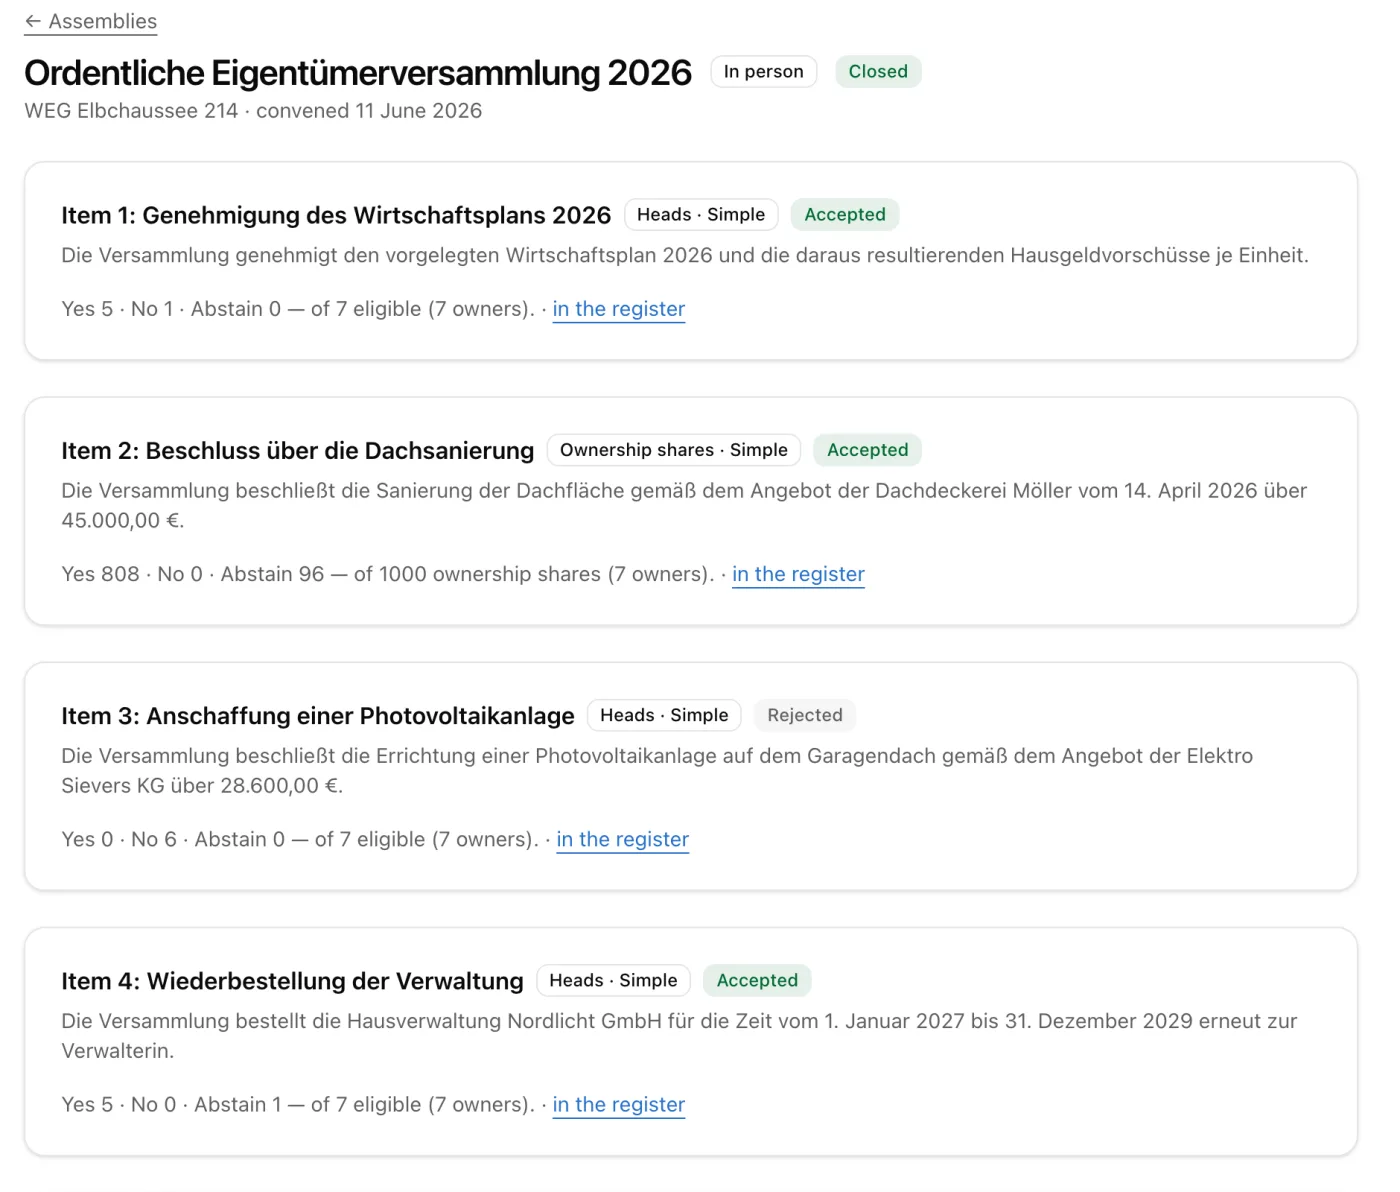Screen dimensions: 1400x1192
Task: Open Item 3's 'in the register' link
Action: (623, 839)
